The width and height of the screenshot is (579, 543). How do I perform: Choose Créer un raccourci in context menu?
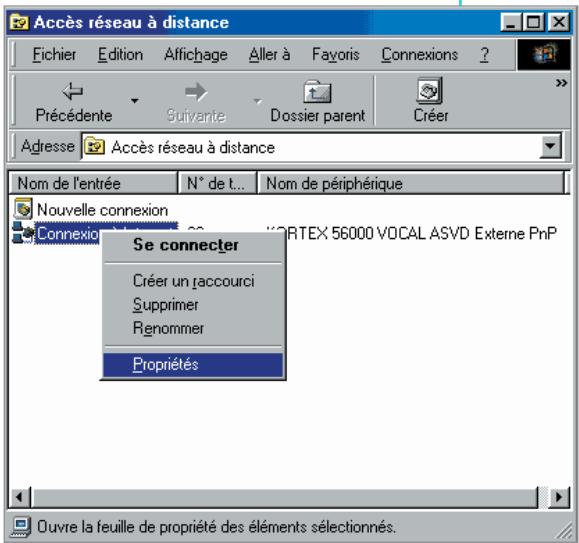[x=193, y=281]
